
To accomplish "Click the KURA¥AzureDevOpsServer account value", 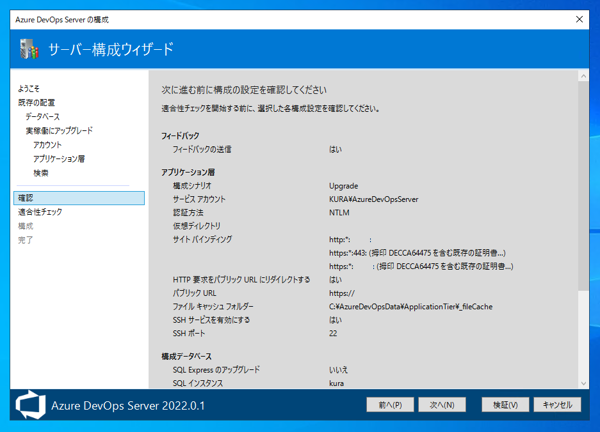I will 373,199.
